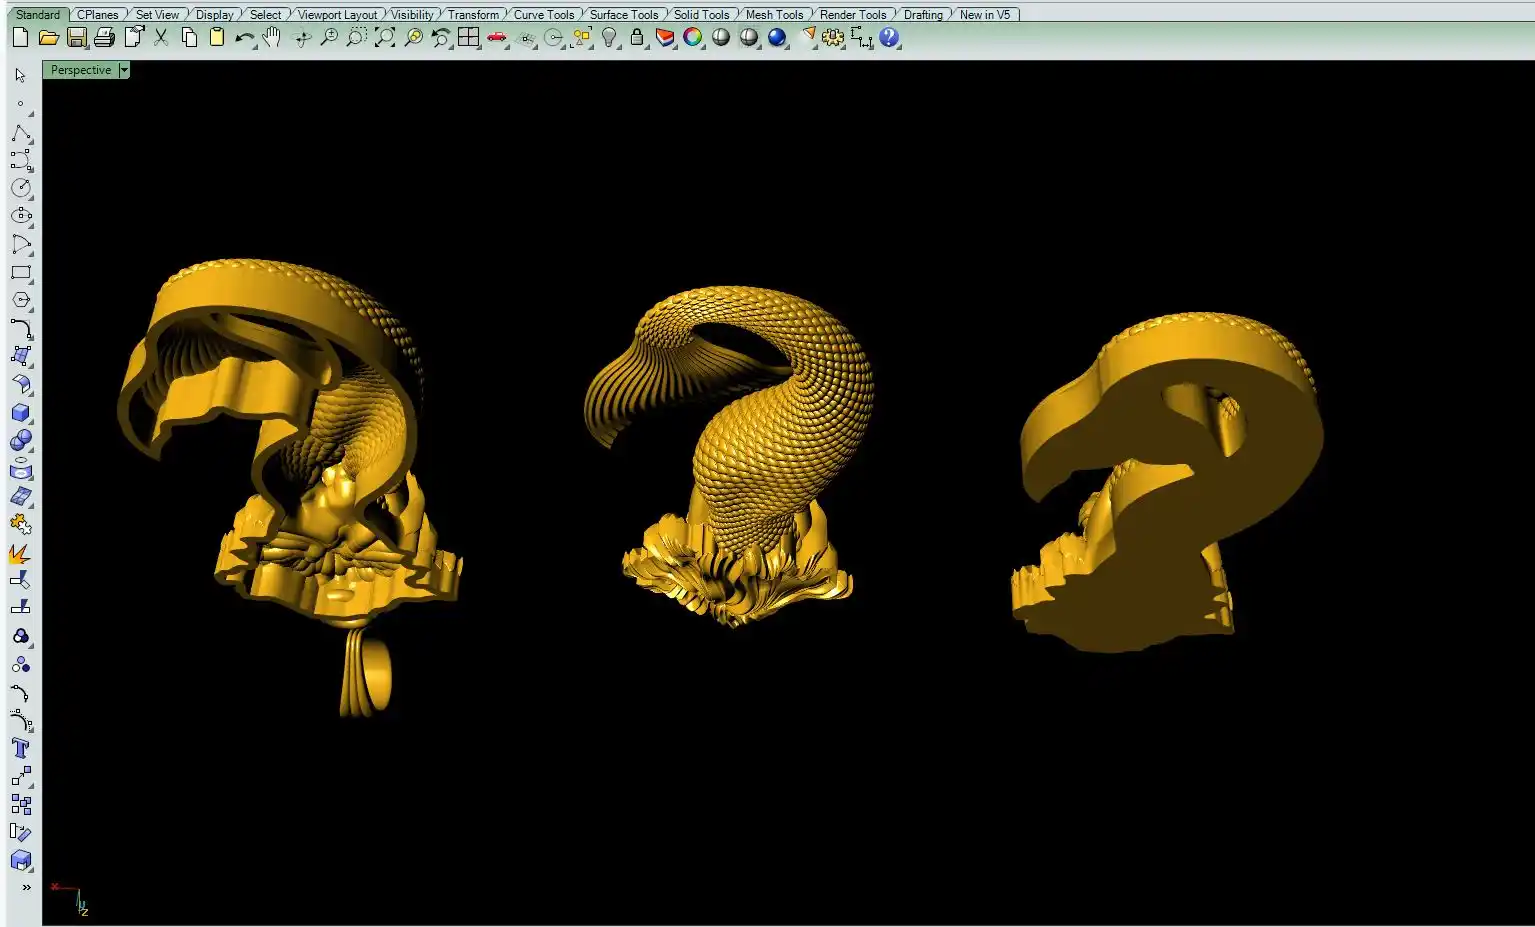Open the Mesh Tools tab
The image size is (1535, 927).
click(x=774, y=15)
